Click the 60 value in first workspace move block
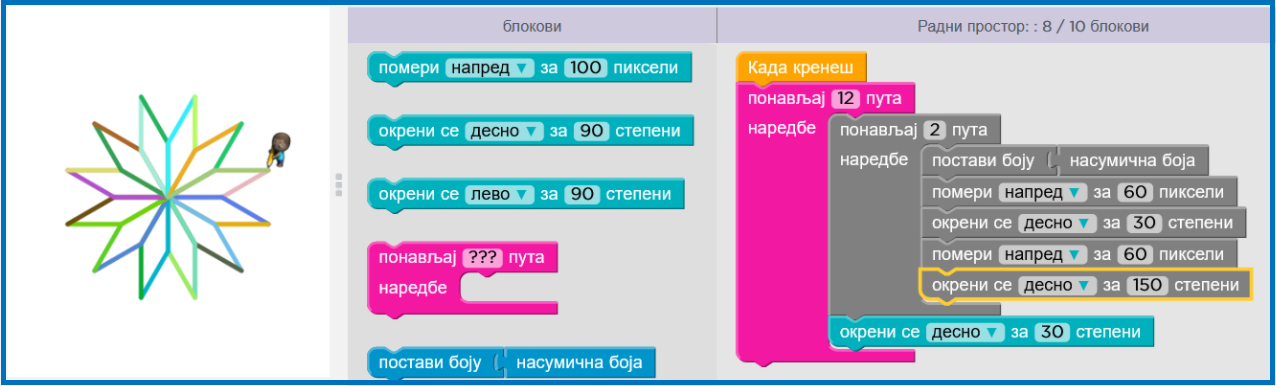This screenshot has width=1276, height=386. (1136, 192)
